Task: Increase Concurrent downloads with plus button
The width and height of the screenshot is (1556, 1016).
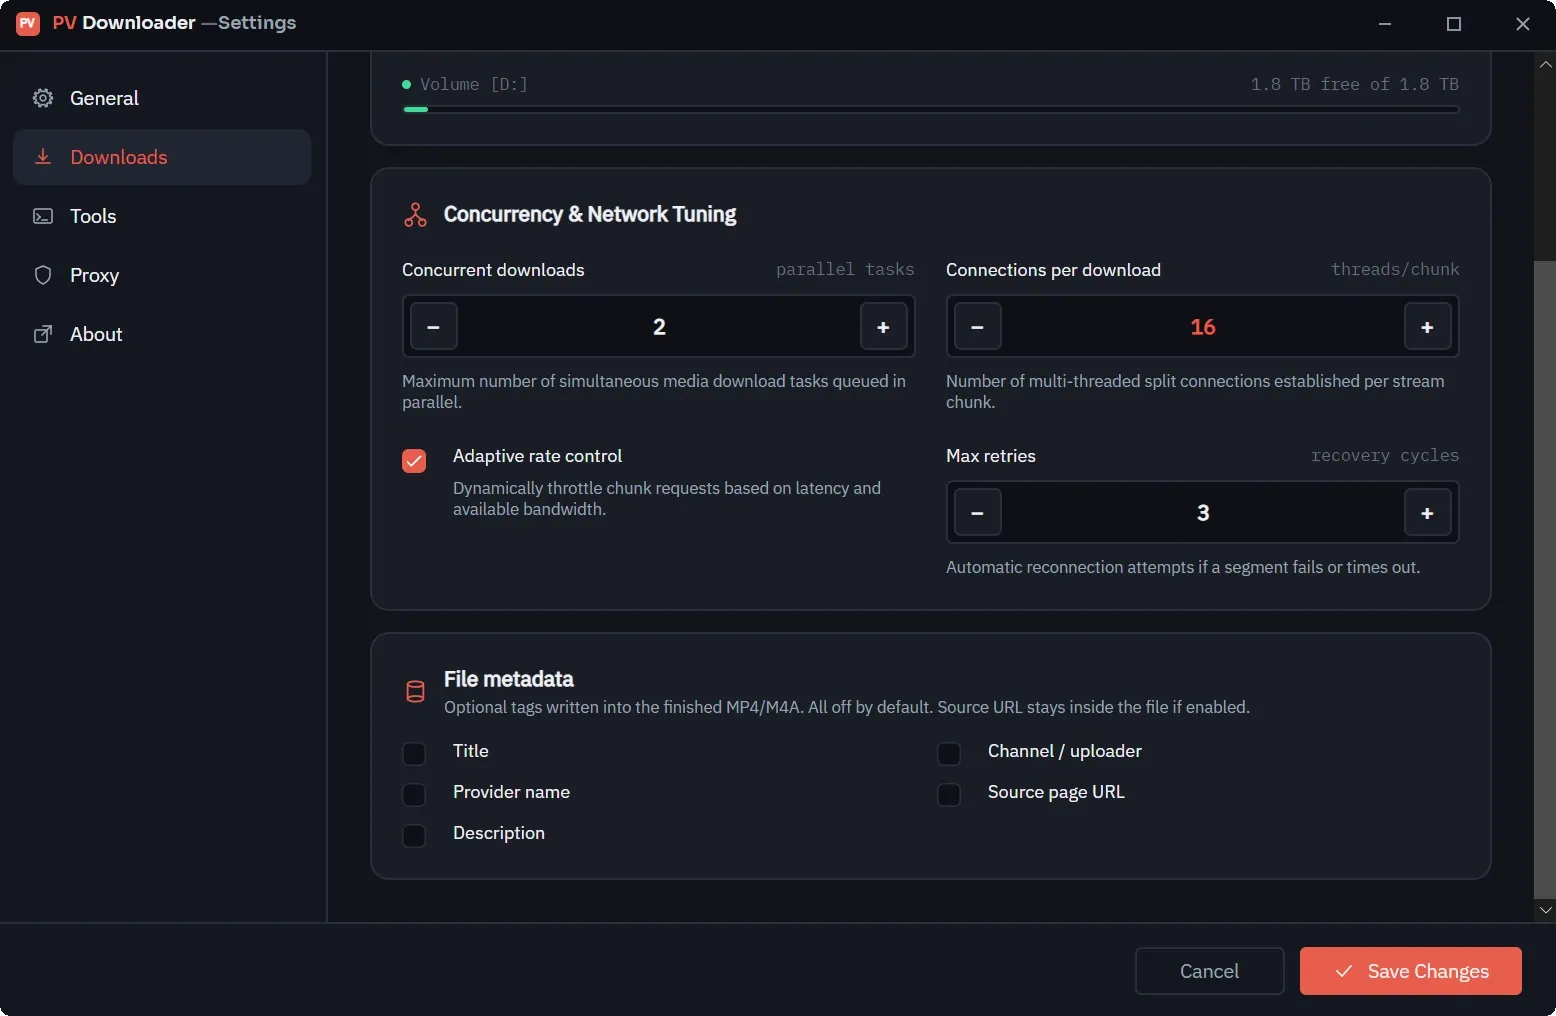Action: pos(883,326)
